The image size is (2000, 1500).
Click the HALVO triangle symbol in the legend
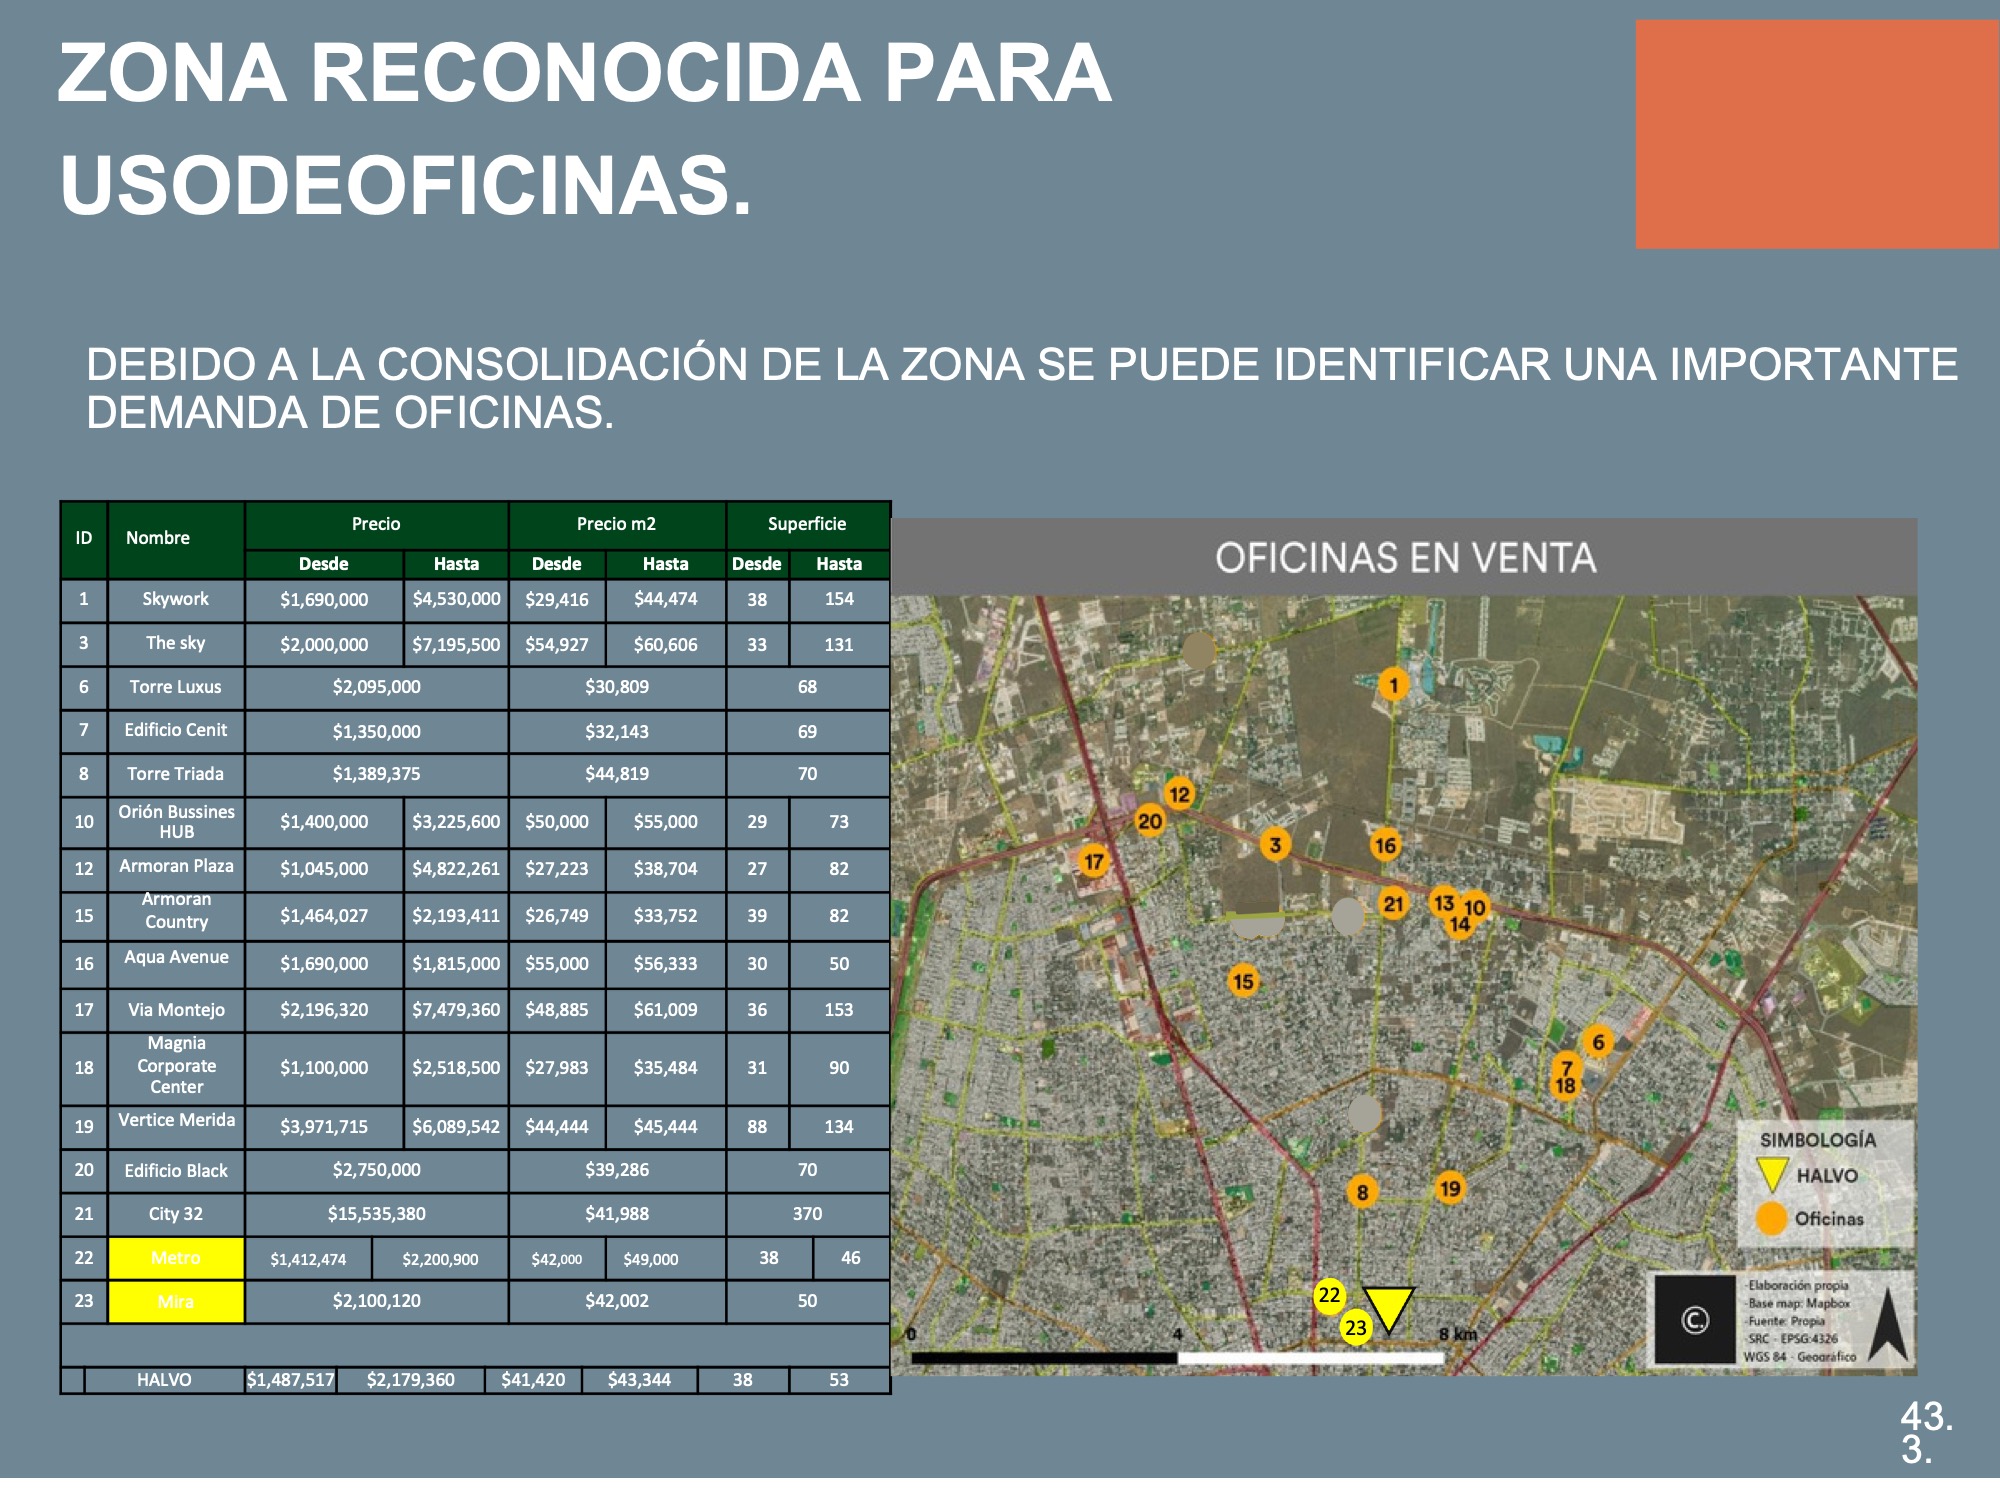[1772, 1174]
